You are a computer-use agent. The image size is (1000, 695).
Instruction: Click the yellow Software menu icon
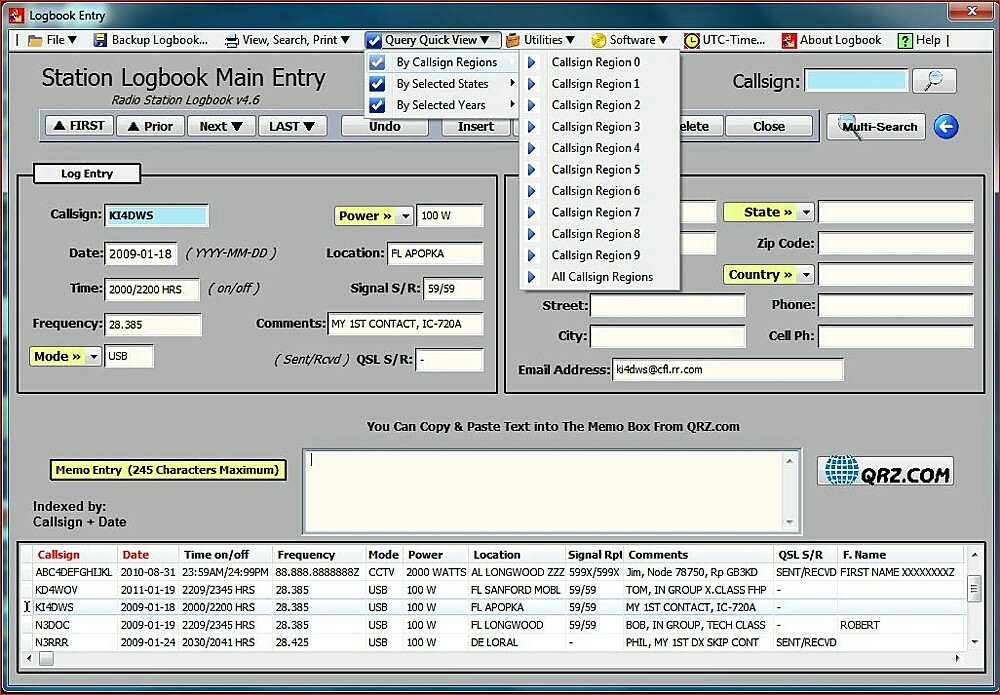[599, 41]
